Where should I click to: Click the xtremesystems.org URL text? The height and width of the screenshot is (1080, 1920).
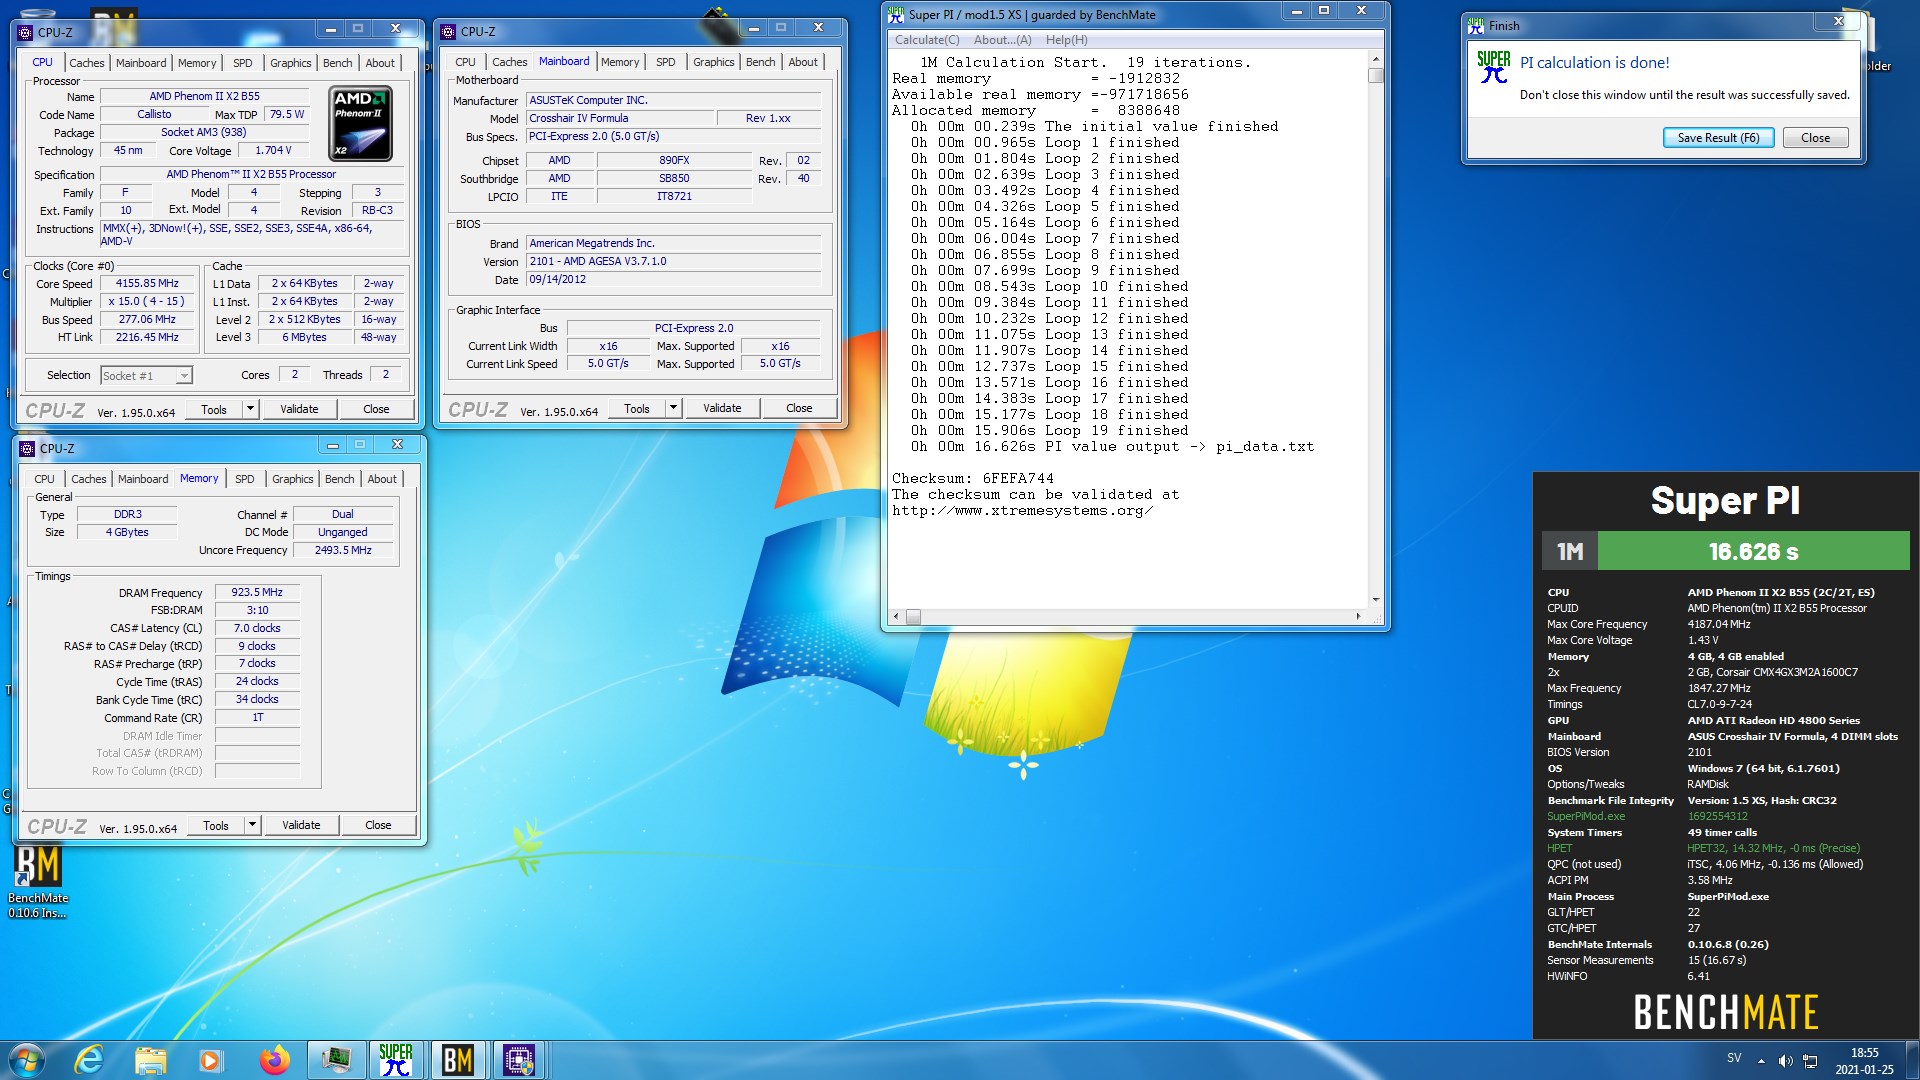click(1022, 511)
